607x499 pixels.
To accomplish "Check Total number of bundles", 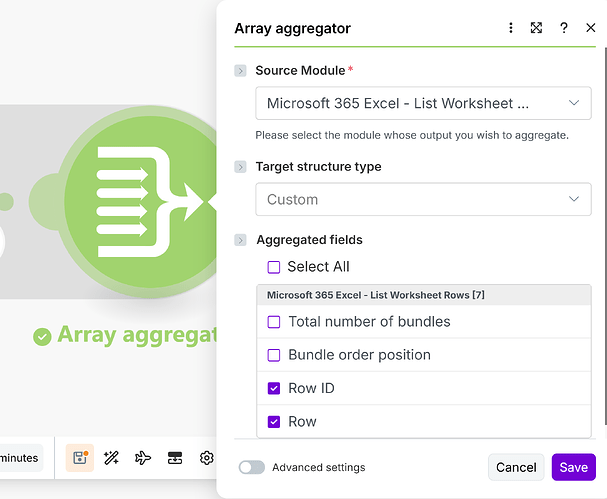I will coord(274,322).
